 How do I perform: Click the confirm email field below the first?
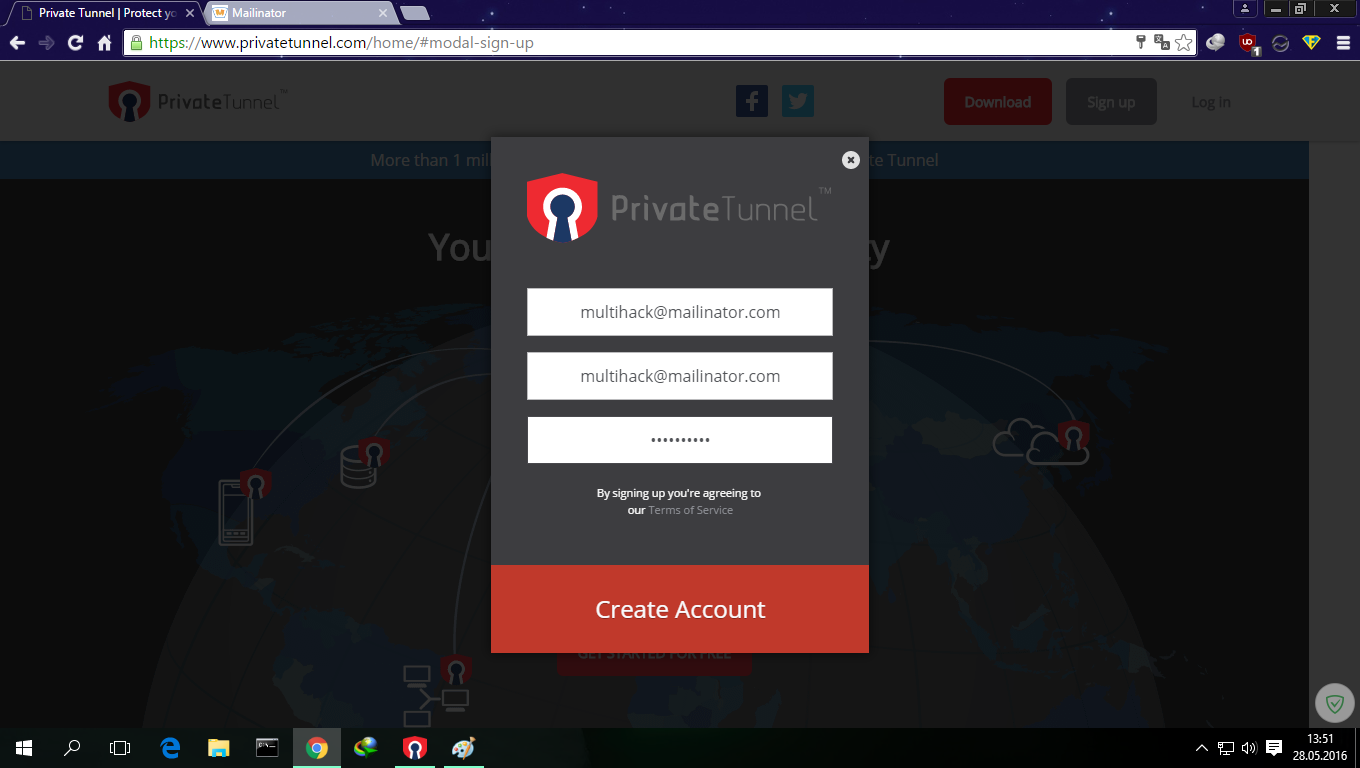[x=680, y=376]
